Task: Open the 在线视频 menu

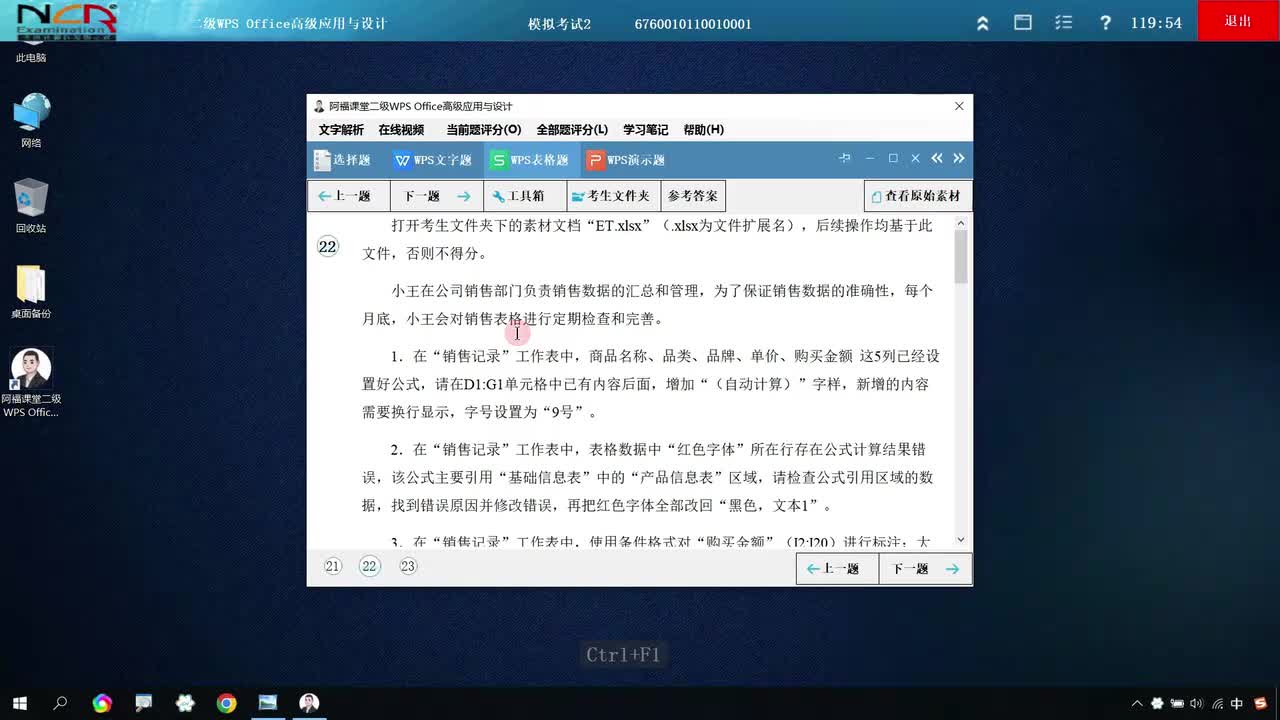Action: (x=401, y=130)
